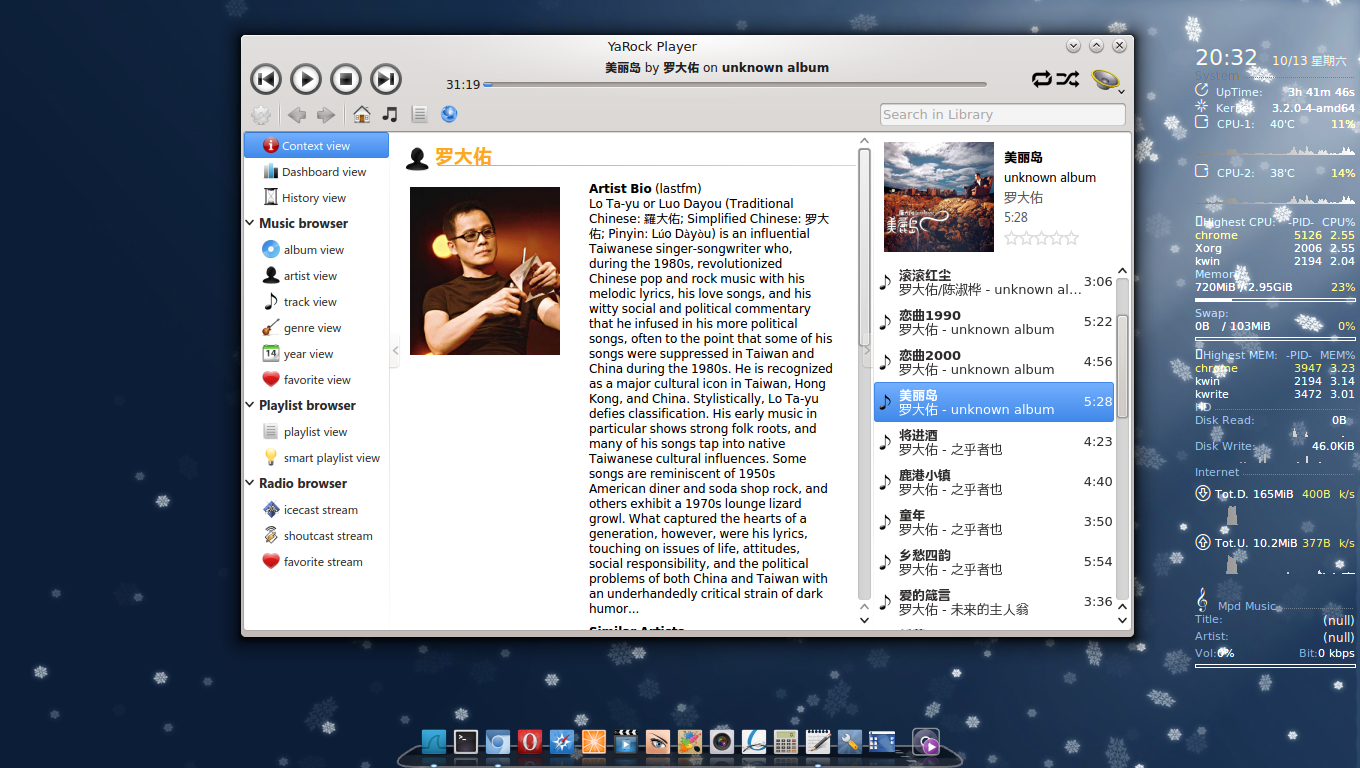Screen dimensions: 1360x768
Task: Focus the Search in Library field
Action: (1002, 114)
